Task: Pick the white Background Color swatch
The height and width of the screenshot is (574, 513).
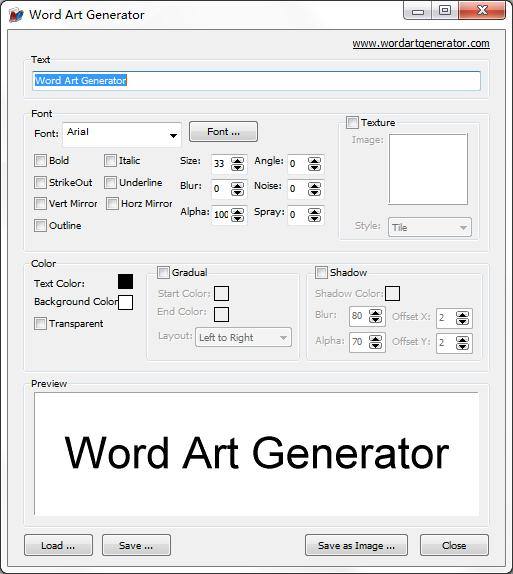Action: (x=126, y=303)
